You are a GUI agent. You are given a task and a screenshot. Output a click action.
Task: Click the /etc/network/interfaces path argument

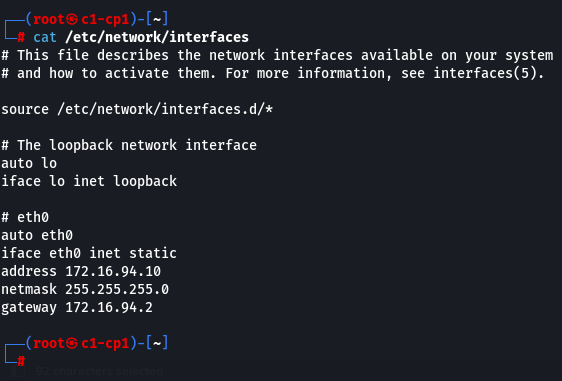pyautogui.click(x=157, y=37)
